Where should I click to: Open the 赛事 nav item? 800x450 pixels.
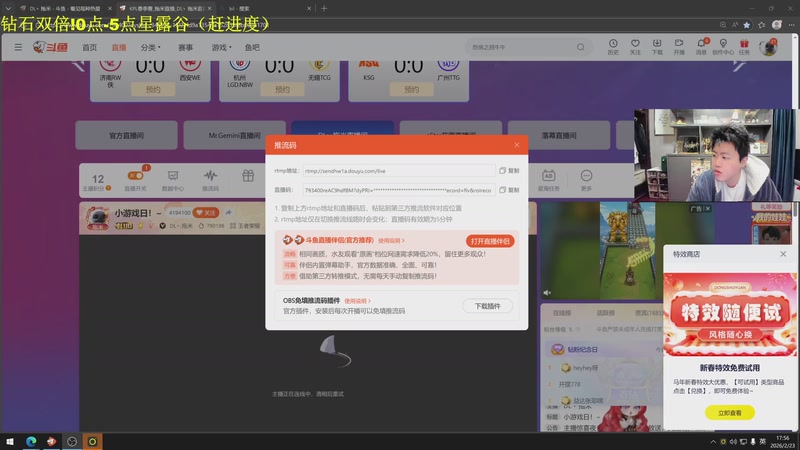pos(185,47)
